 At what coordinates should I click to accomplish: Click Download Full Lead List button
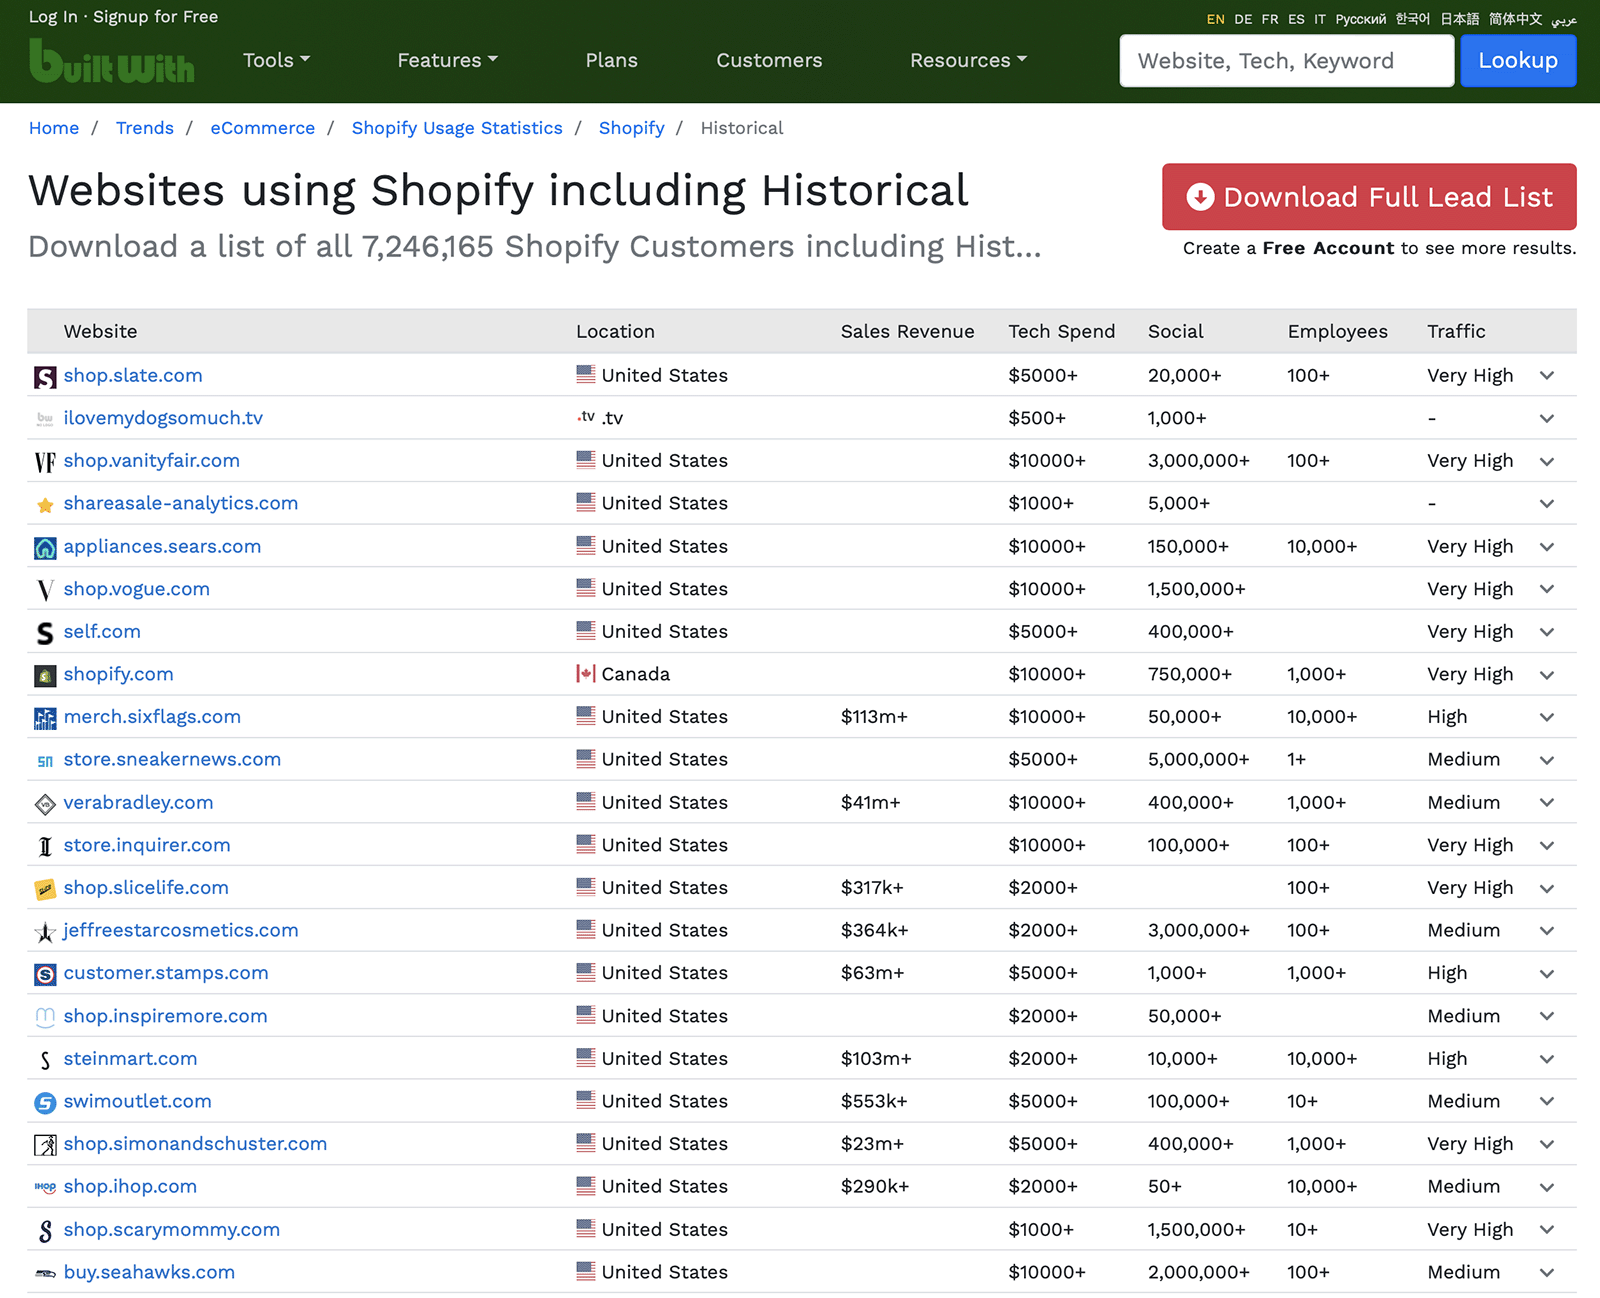[x=1369, y=197]
